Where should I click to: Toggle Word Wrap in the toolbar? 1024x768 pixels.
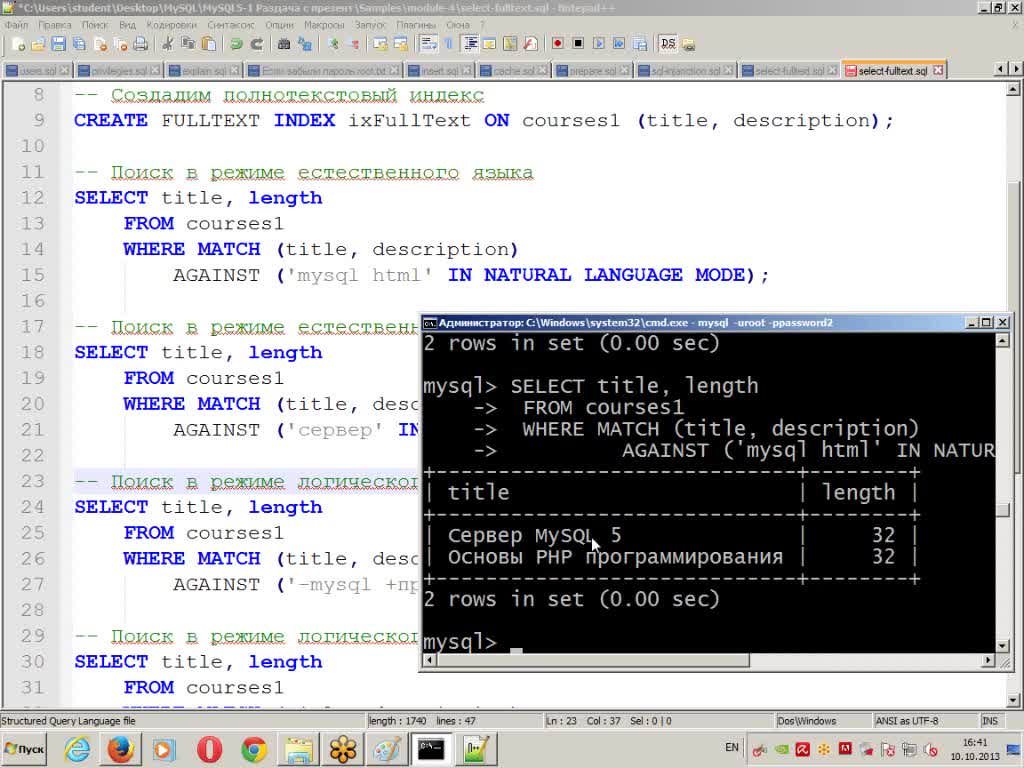[428, 44]
